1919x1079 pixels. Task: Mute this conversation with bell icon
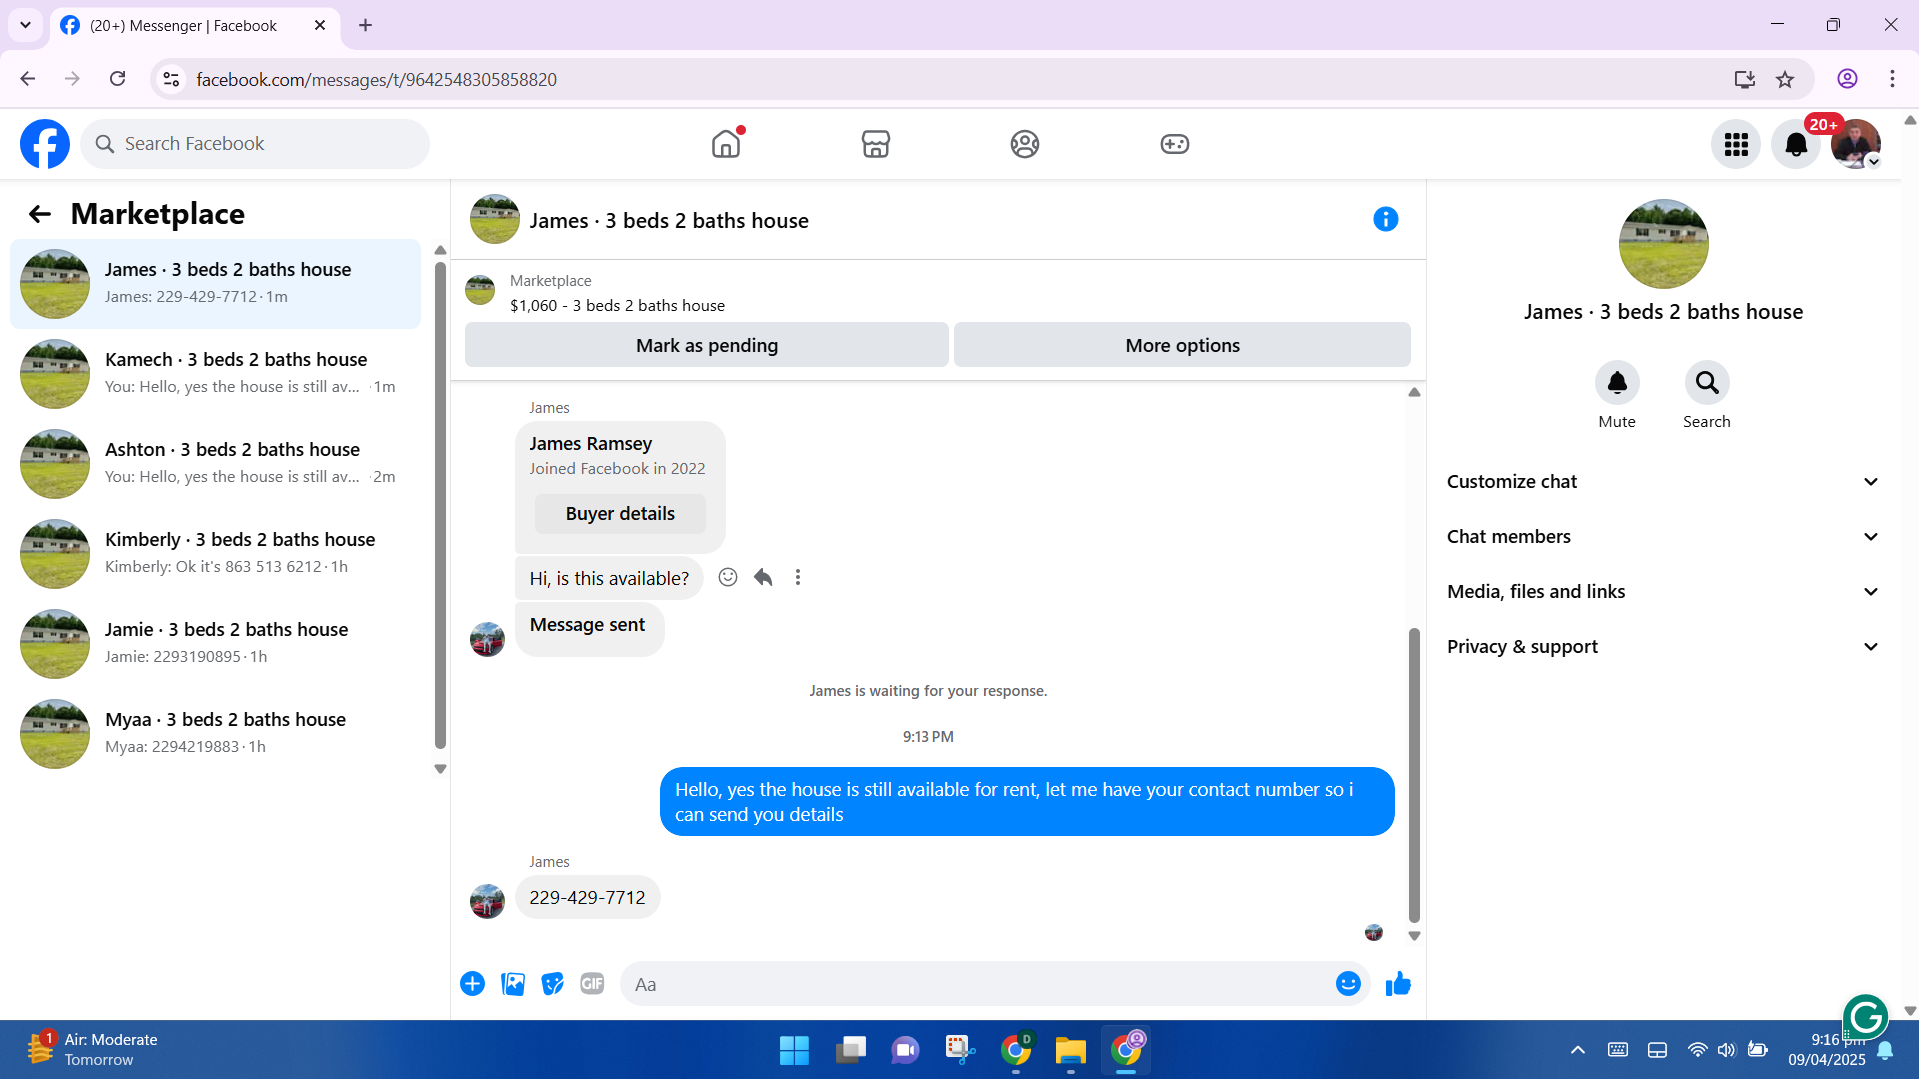point(1617,383)
